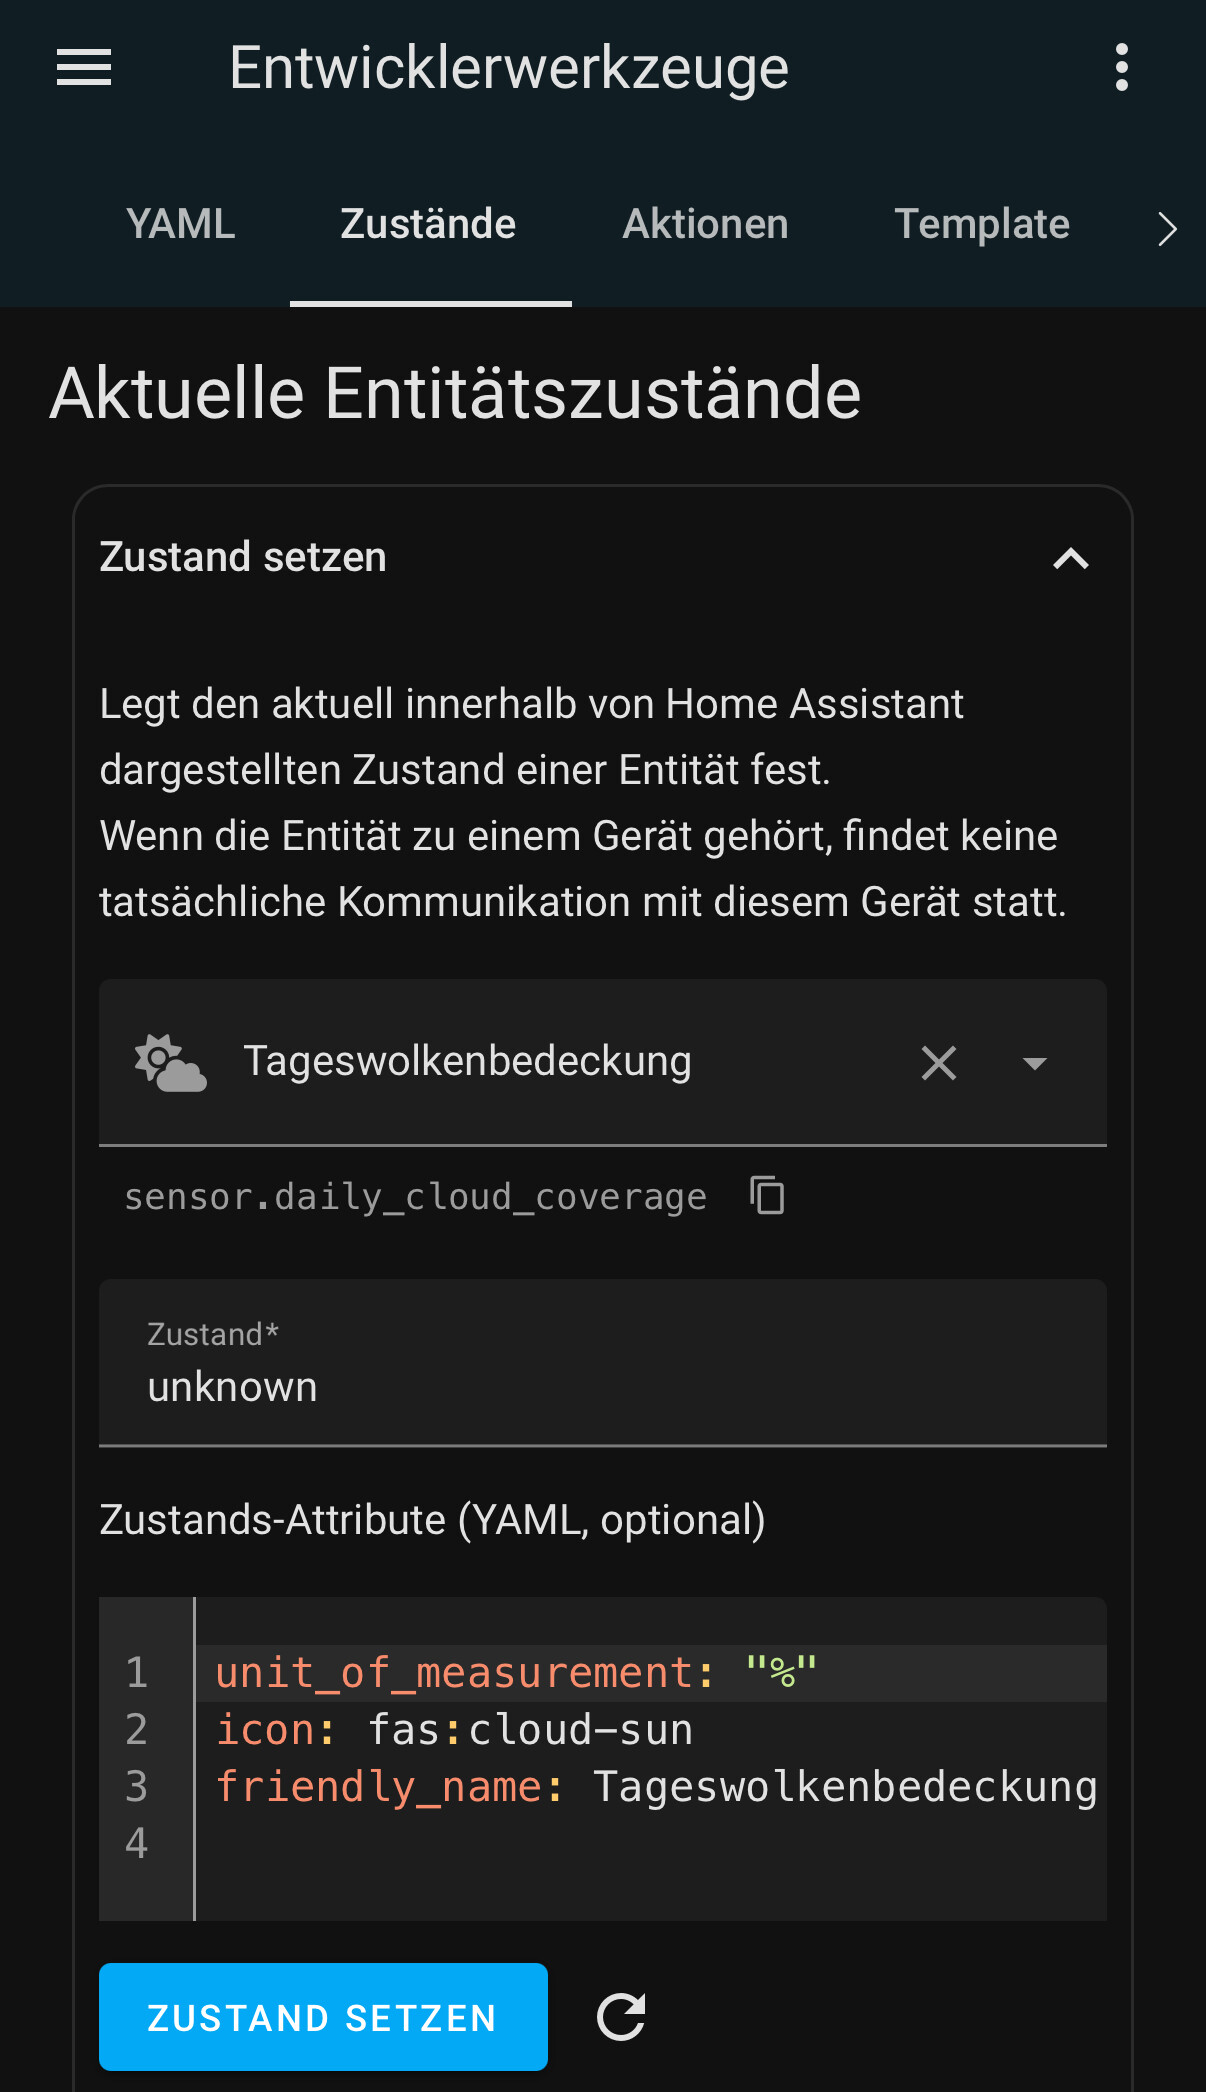Viewport: 1206px width, 2092px height.
Task: Copy the sensor.daily_cloud_coverage entity ID
Action: (x=767, y=1195)
